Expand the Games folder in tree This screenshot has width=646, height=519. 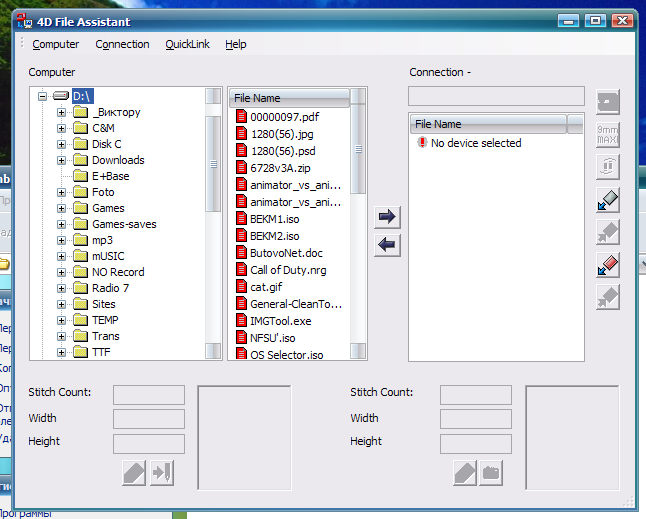tap(61, 208)
